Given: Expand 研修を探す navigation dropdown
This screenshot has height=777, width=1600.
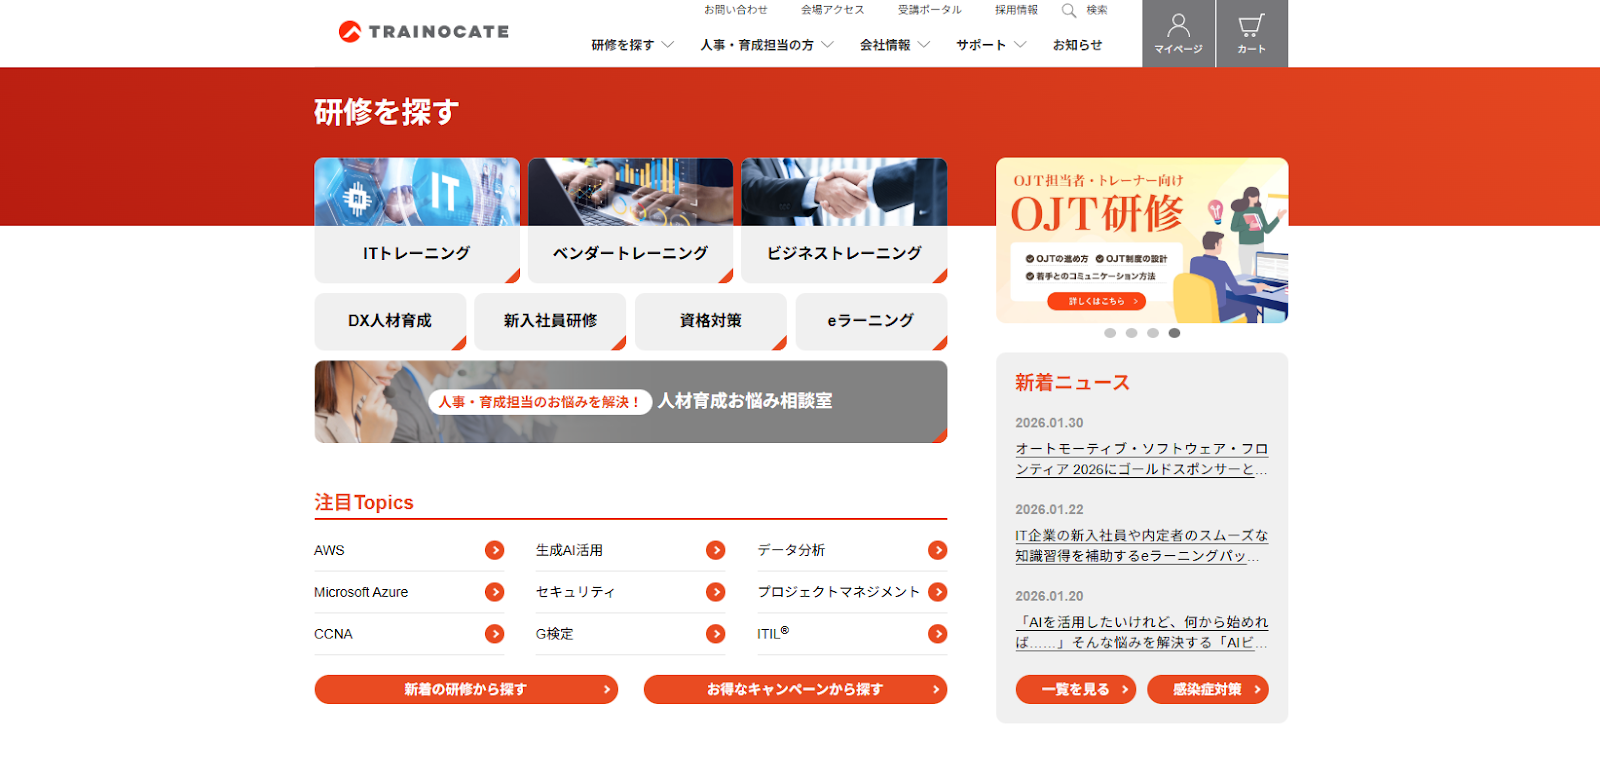Looking at the screenshot, I should coord(632,45).
